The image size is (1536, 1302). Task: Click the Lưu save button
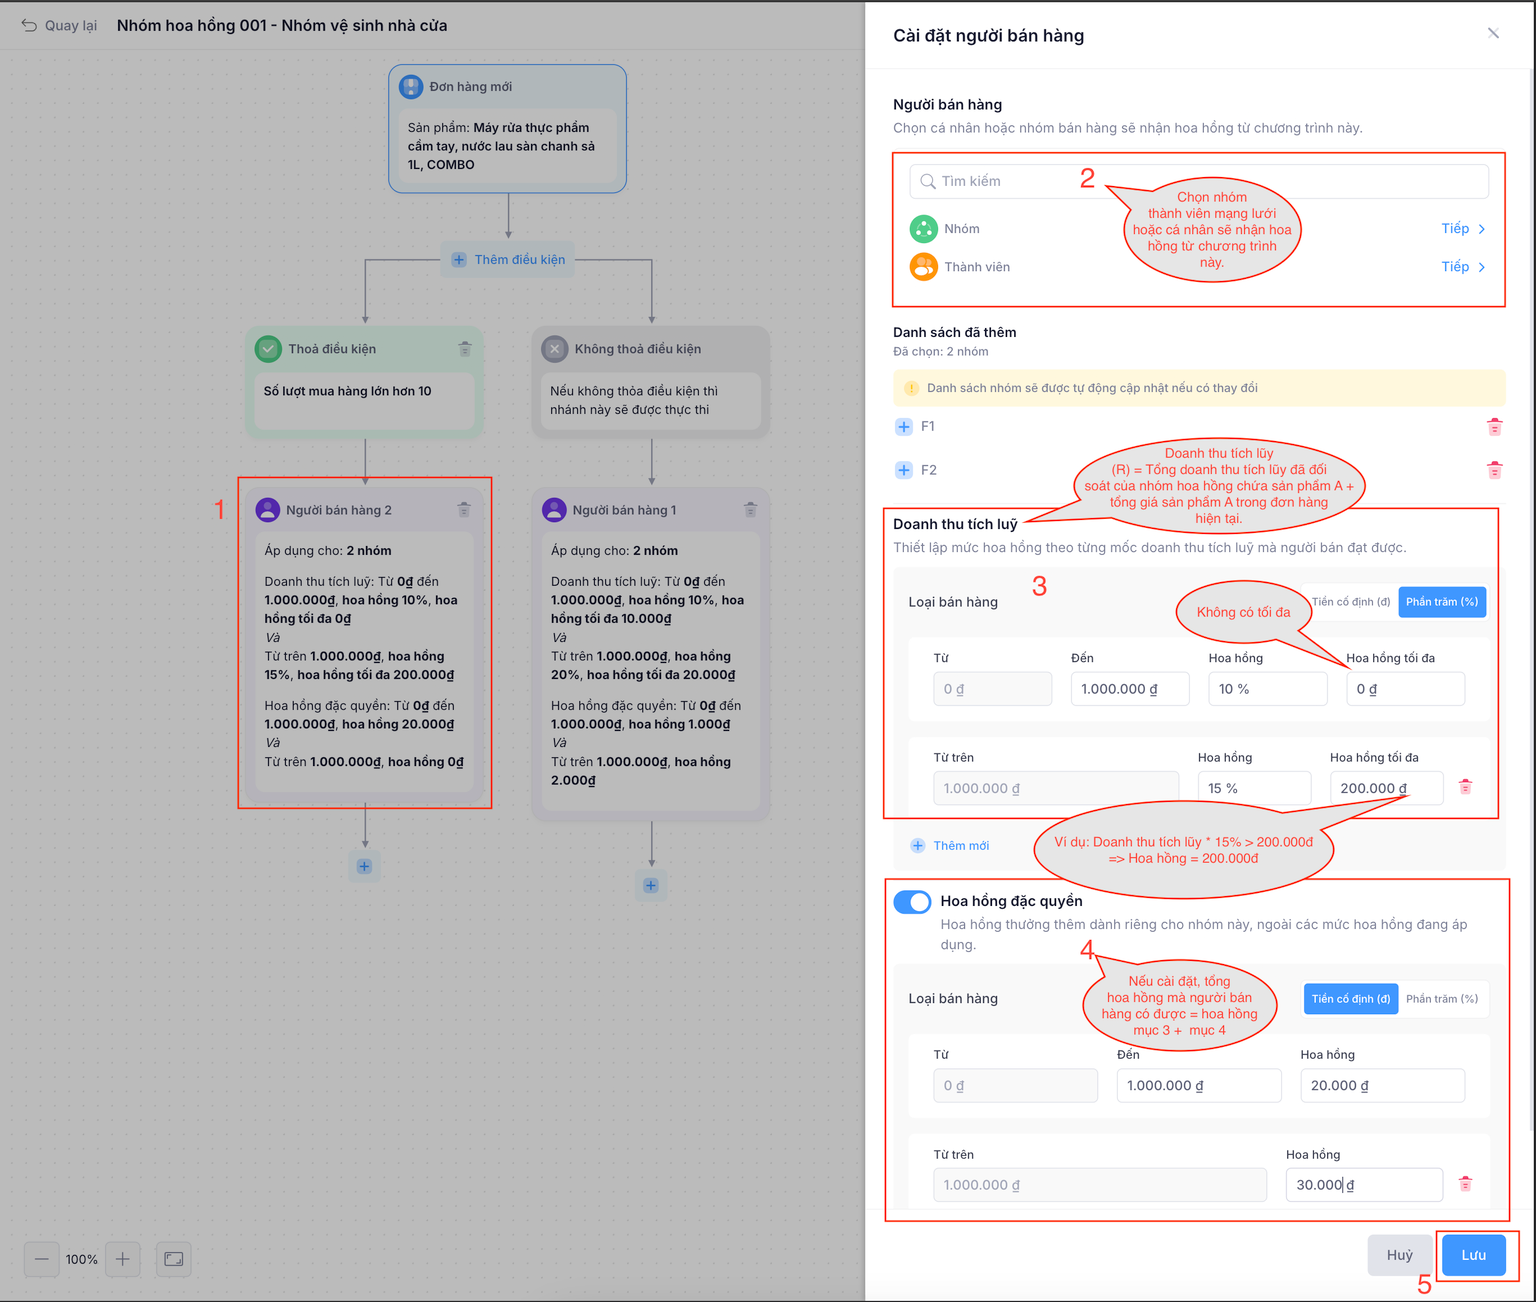(1473, 1255)
